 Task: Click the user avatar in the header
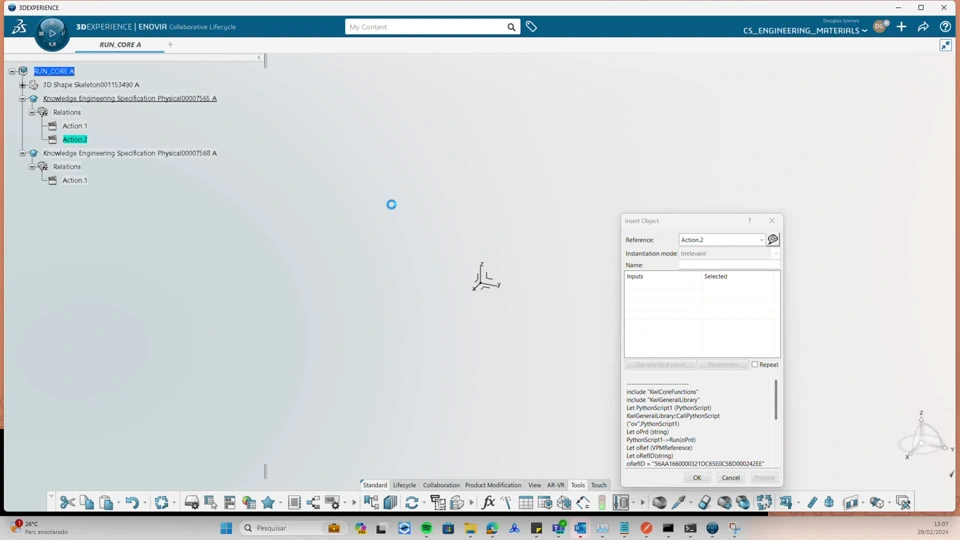coord(880,27)
